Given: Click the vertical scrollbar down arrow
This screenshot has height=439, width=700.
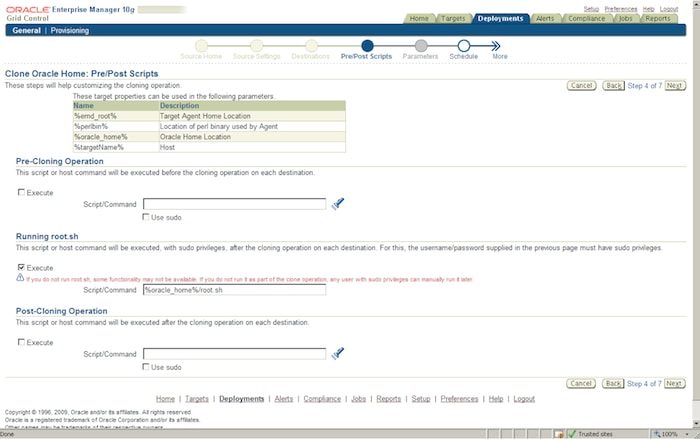Looking at the screenshot, I should (x=696, y=423).
